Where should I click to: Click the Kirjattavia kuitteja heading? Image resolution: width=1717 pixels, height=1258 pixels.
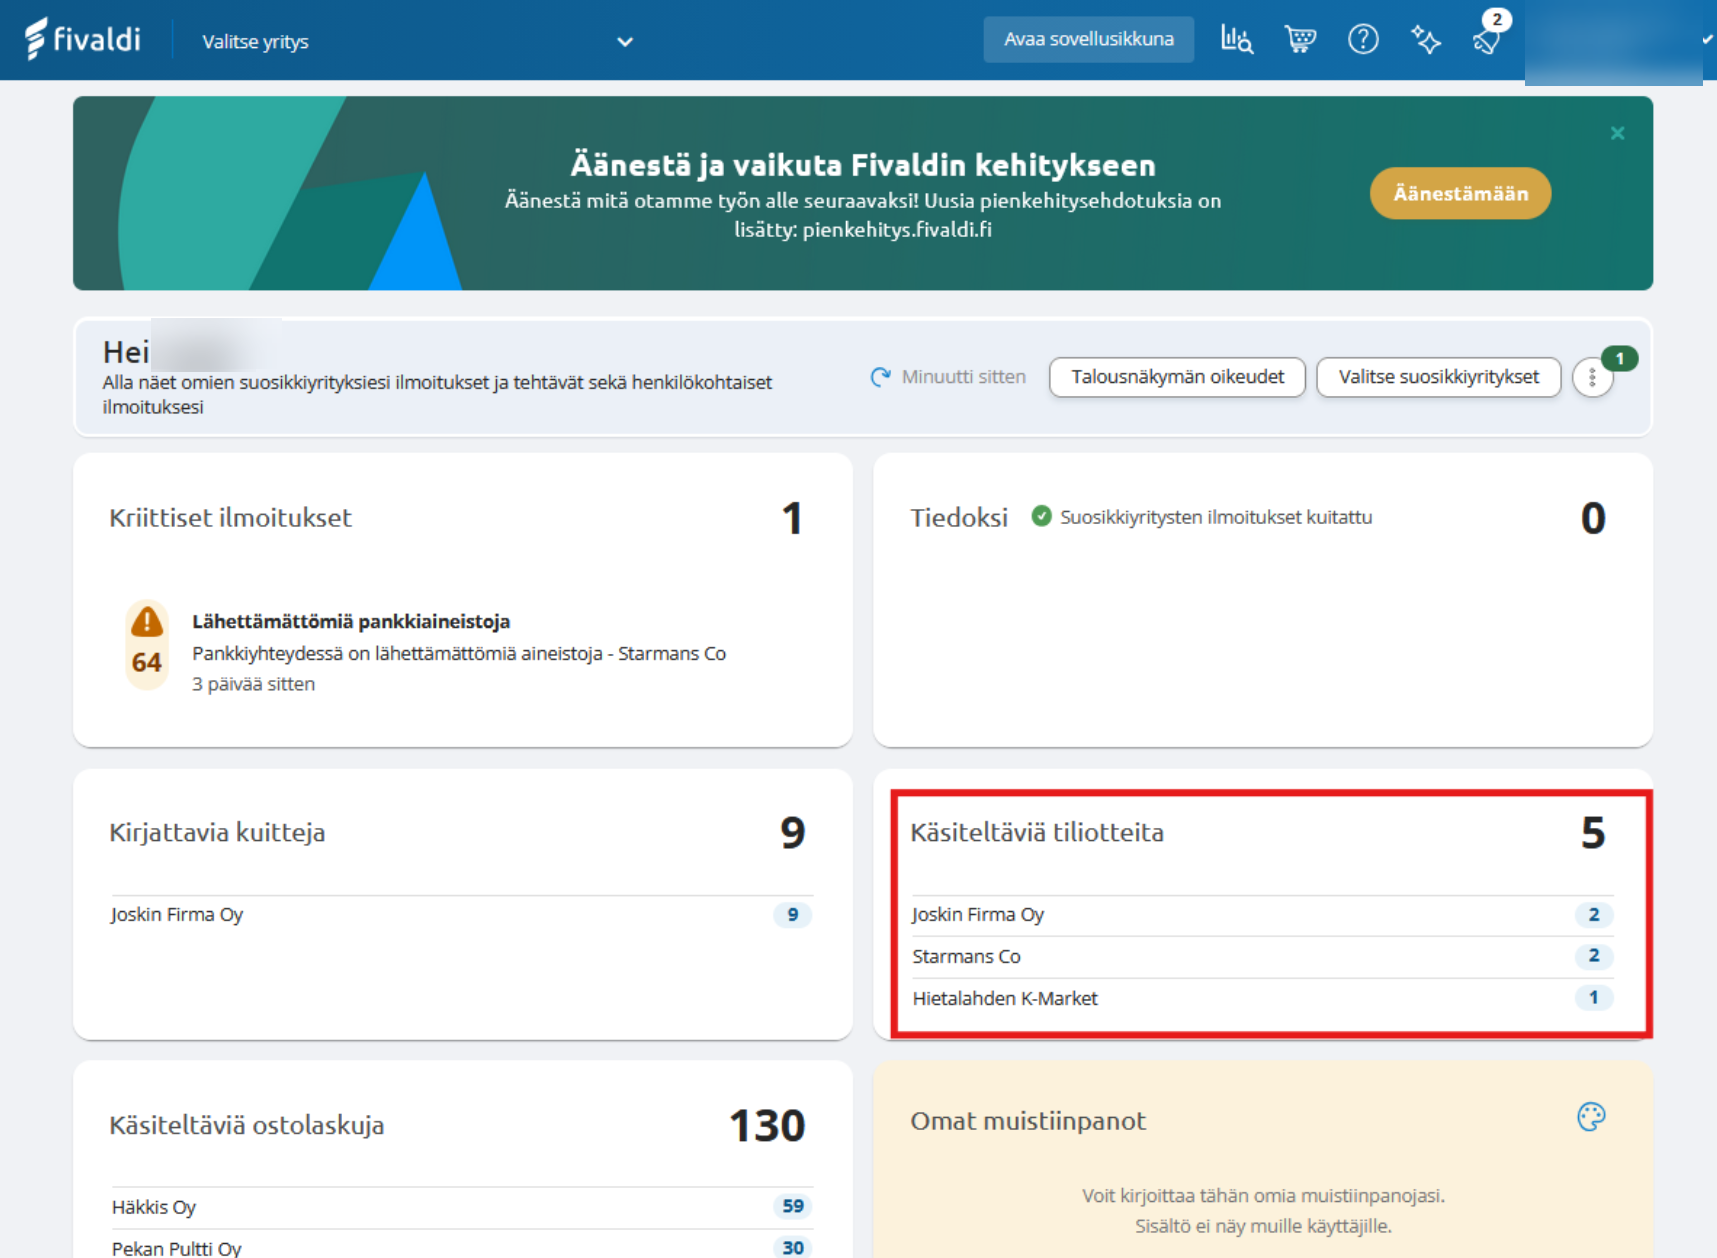click(217, 832)
